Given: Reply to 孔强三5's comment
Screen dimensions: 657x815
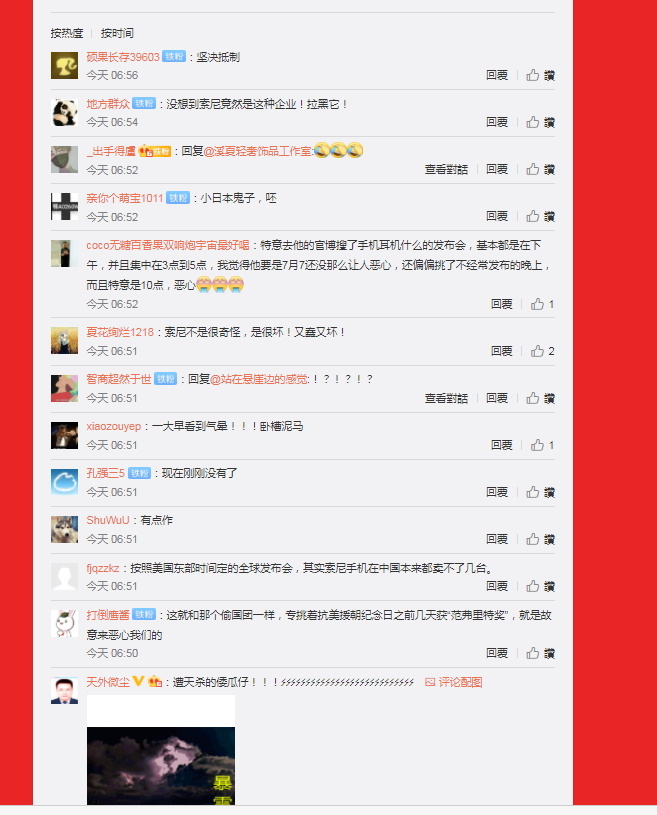Looking at the screenshot, I should 497,492.
